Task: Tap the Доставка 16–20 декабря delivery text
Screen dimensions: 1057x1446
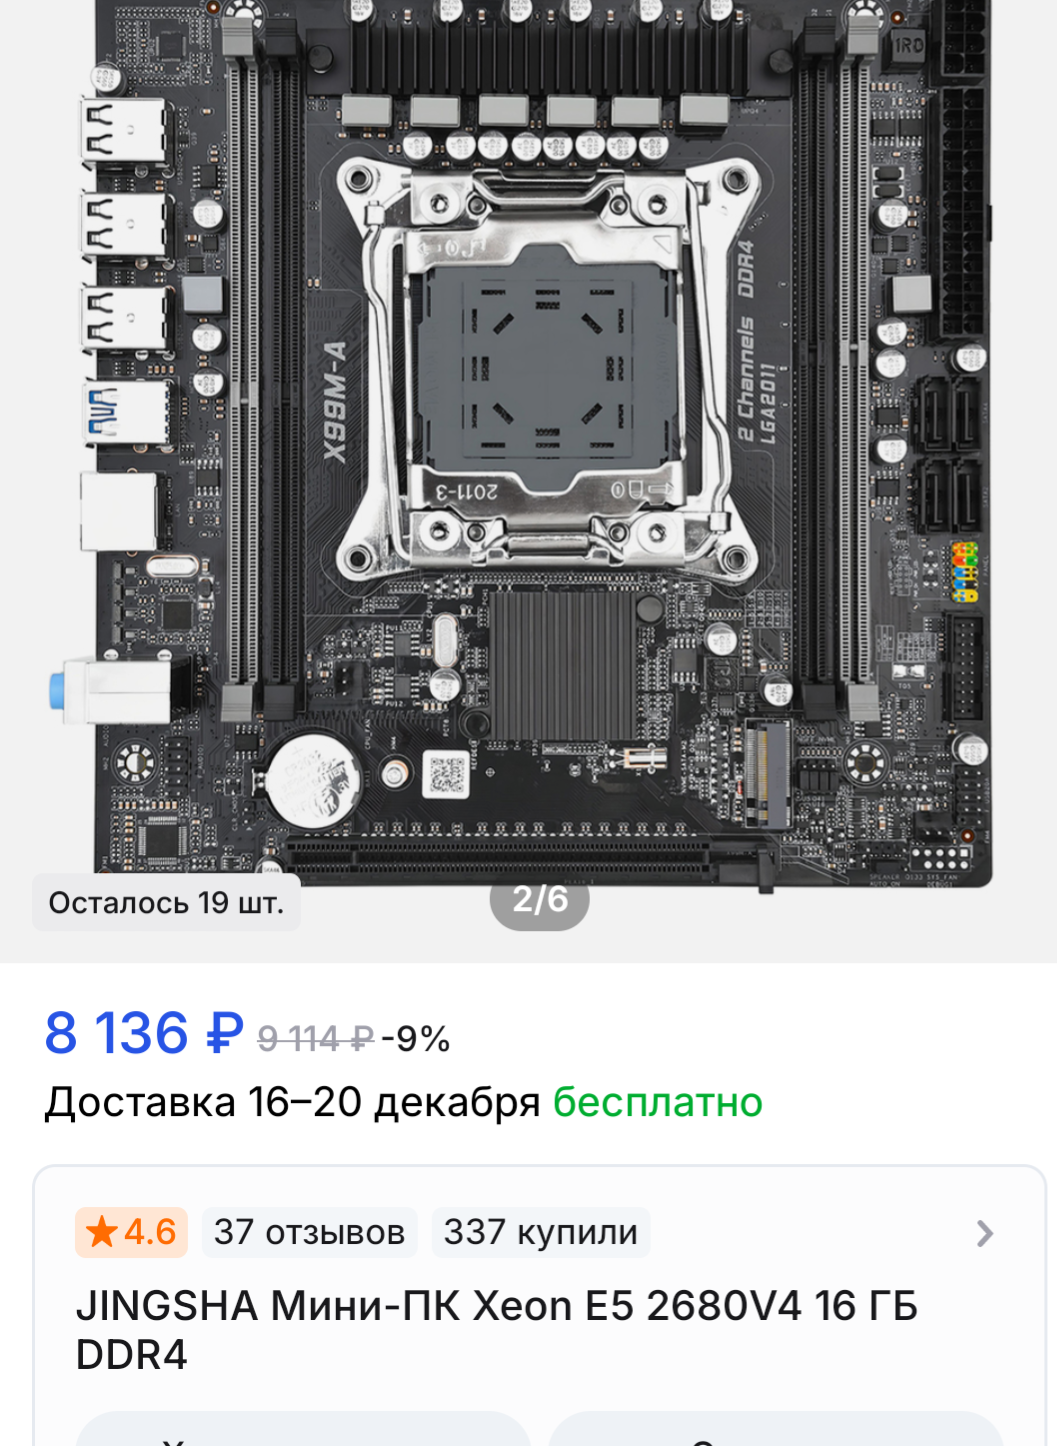Action: pyautogui.click(x=293, y=1102)
